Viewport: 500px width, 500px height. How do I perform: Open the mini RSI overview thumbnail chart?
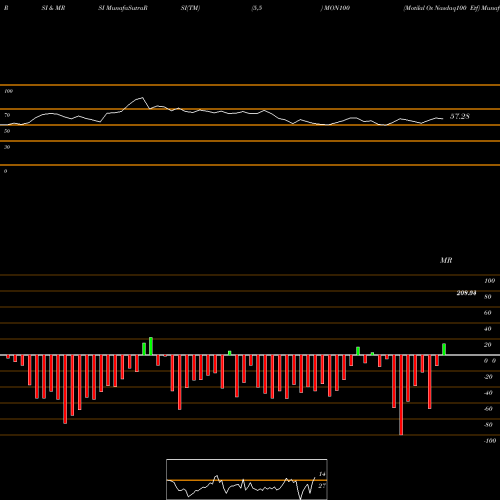[247, 479]
